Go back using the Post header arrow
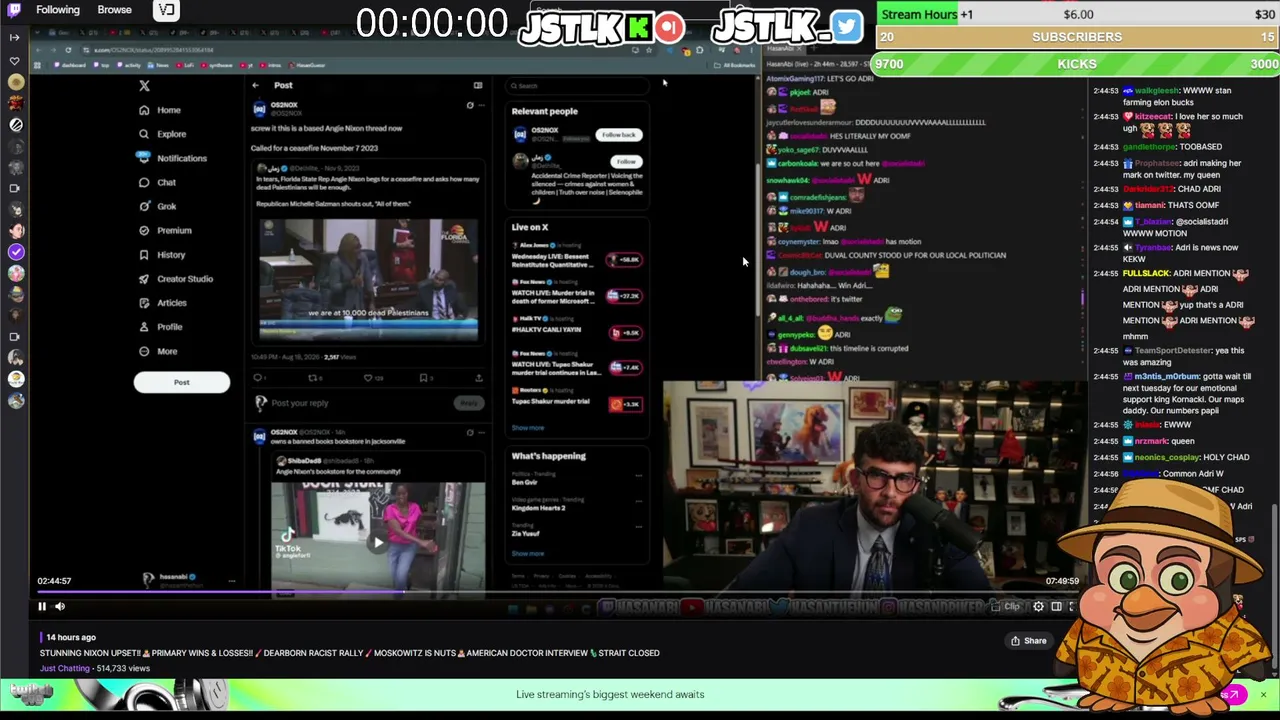1280x720 pixels. tap(256, 86)
